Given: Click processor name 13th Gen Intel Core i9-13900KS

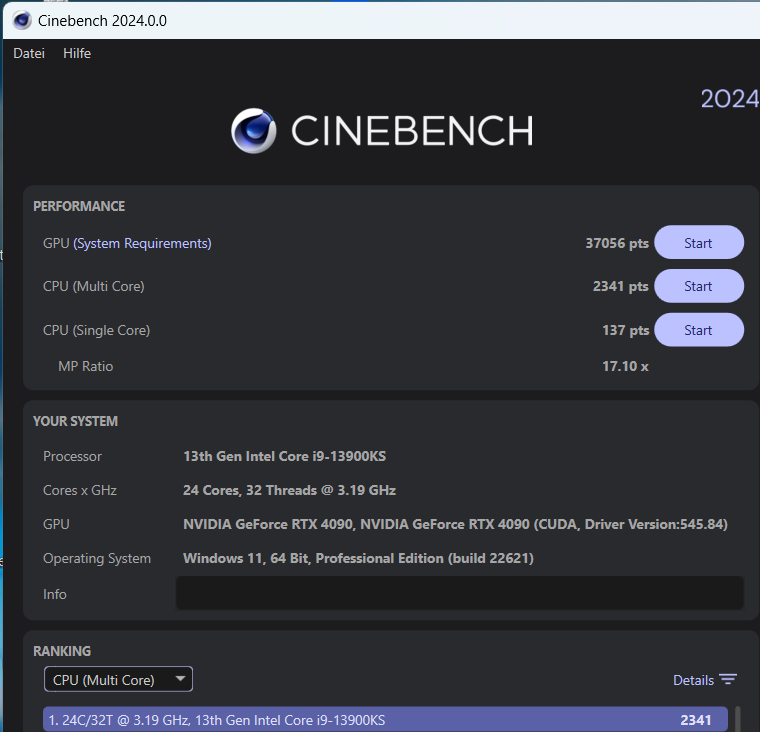Looking at the screenshot, I should pyautogui.click(x=285, y=456).
